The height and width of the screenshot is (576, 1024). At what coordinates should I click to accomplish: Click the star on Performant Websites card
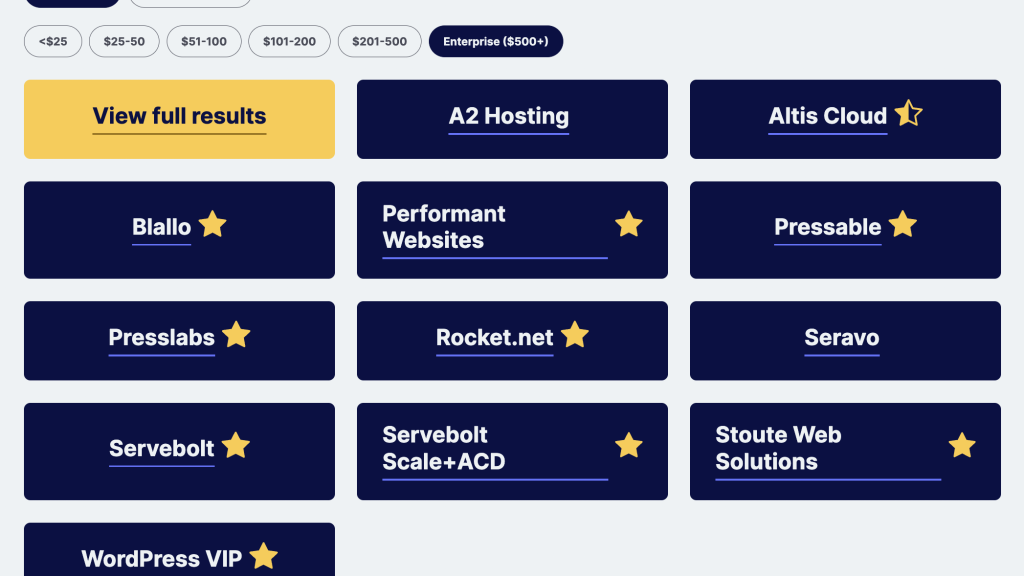[x=629, y=224]
